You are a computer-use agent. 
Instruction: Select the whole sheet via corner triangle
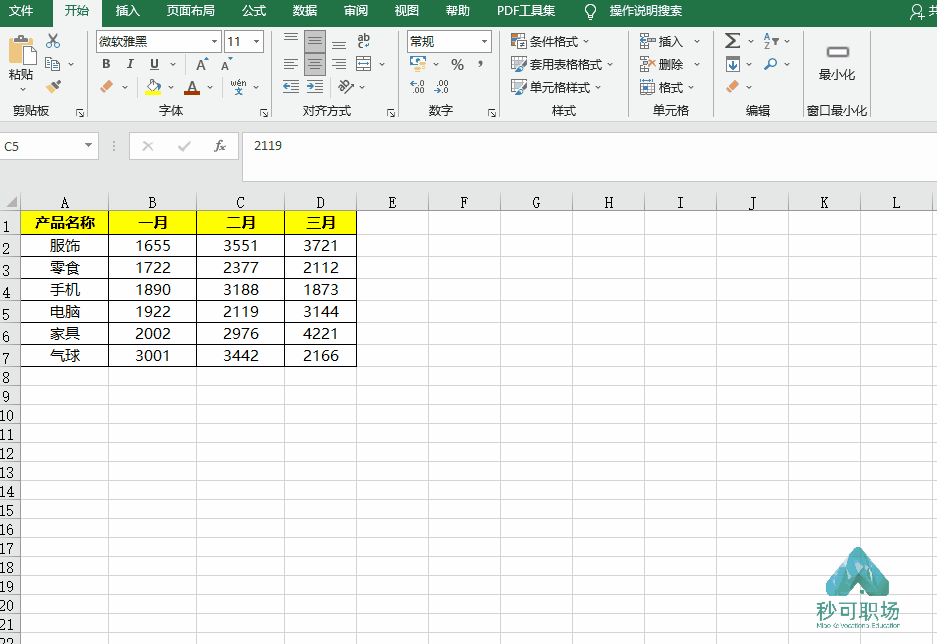point(11,201)
